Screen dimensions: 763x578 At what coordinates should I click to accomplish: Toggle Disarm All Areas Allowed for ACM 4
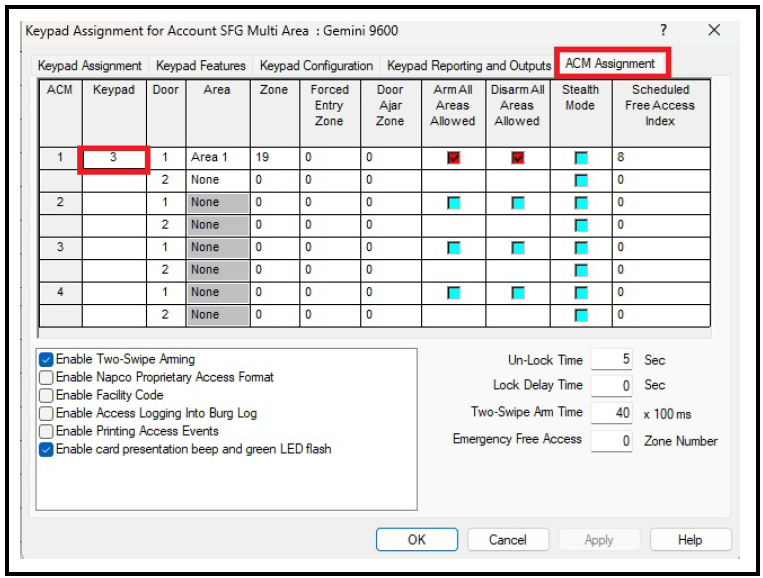click(518, 293)
